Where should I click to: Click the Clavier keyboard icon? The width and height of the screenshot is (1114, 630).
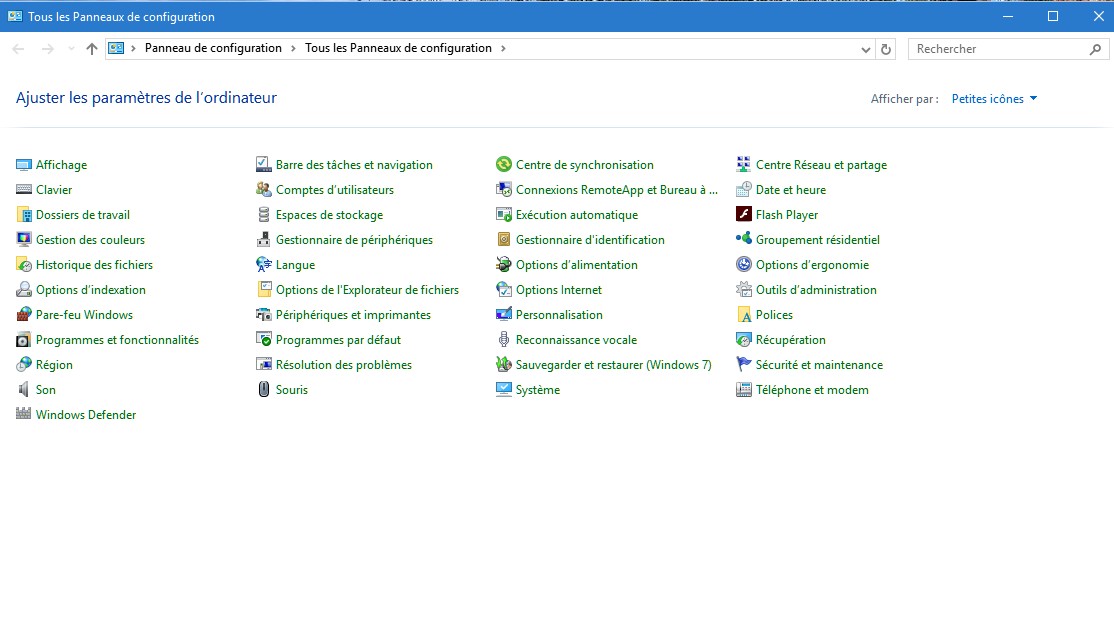pyautogui.click(x=23, y=190)
